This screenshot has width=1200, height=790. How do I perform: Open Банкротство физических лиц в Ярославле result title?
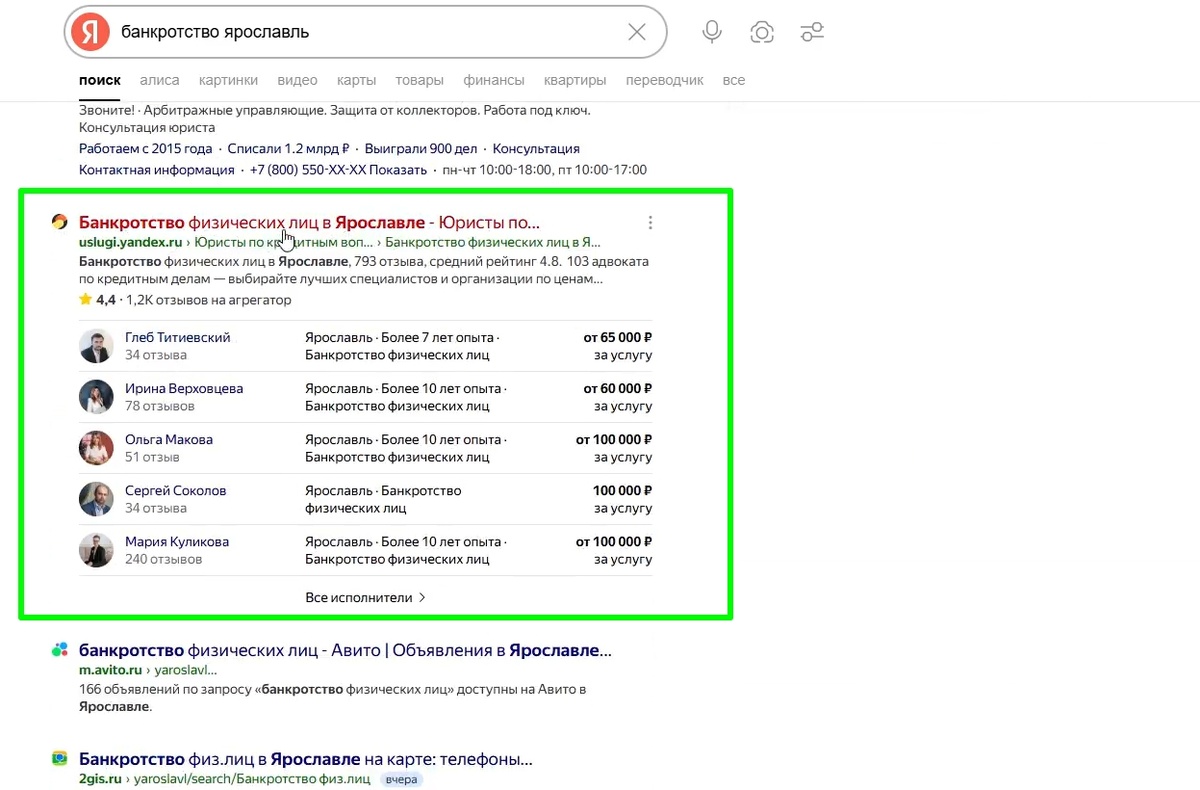(x=309, y=222)
